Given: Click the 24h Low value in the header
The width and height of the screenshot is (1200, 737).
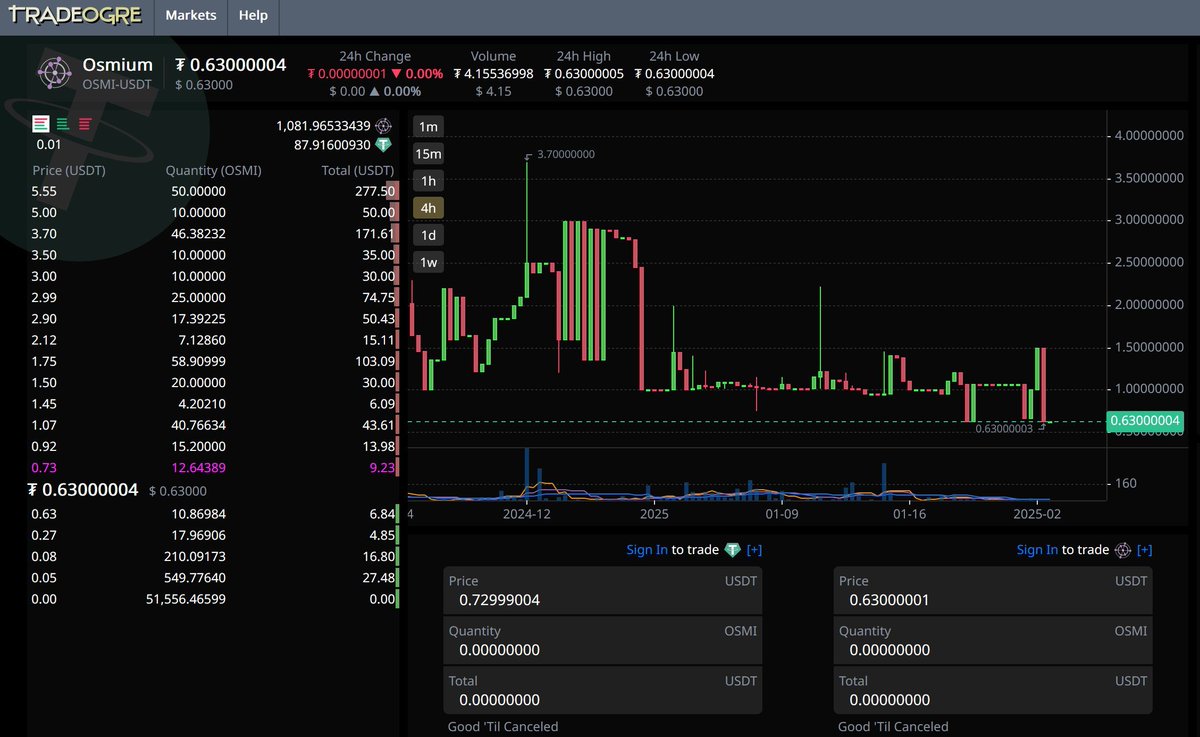Looking at the screenshot, I should point(674,74).
